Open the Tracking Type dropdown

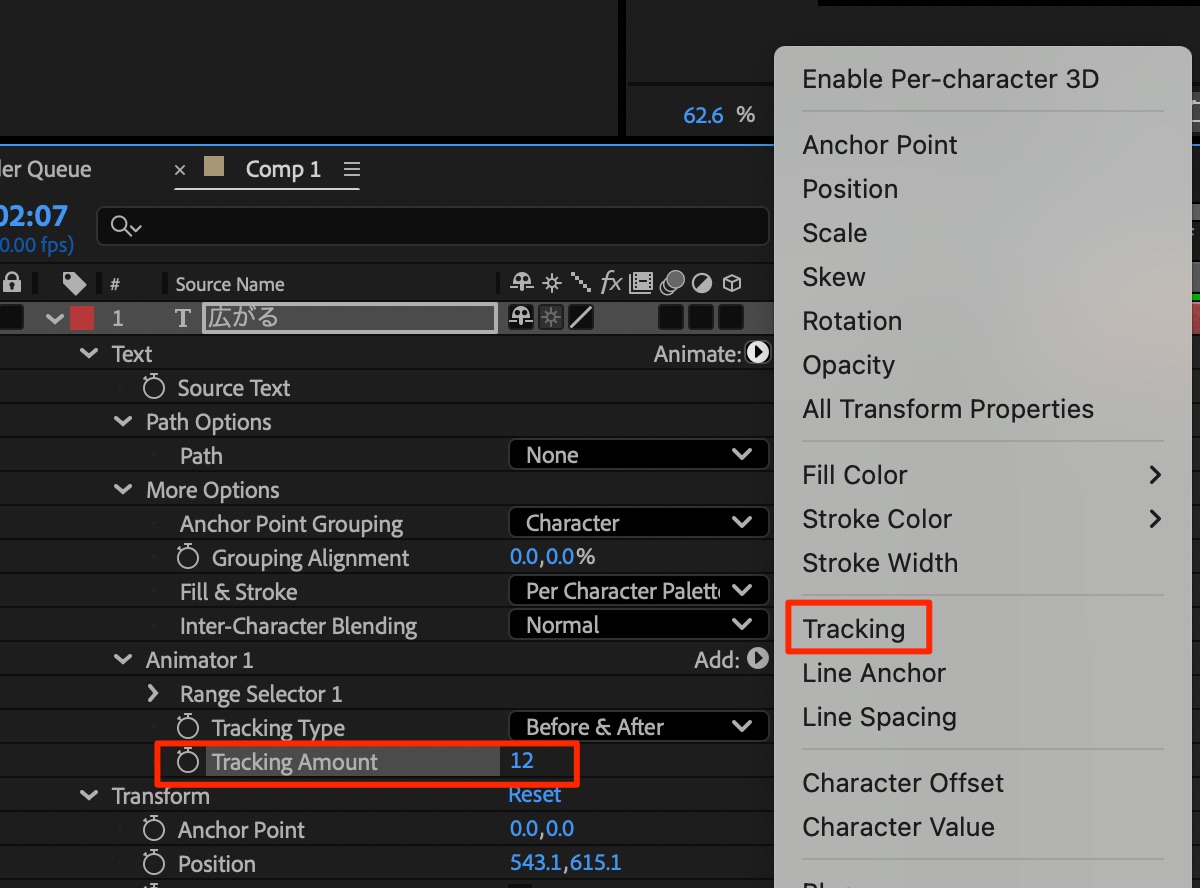pos(638,727)
